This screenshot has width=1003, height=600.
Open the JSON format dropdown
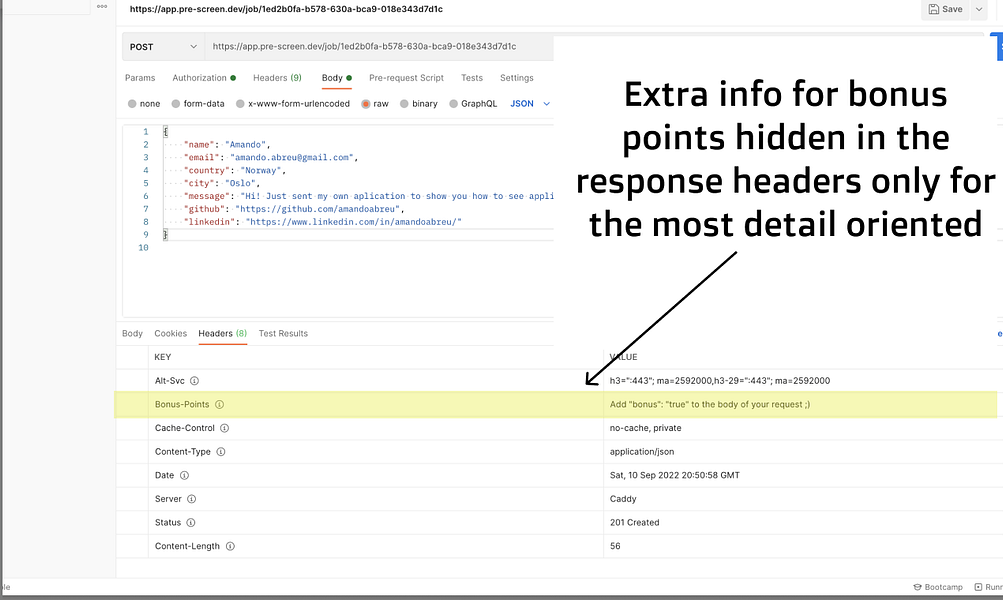530,104
